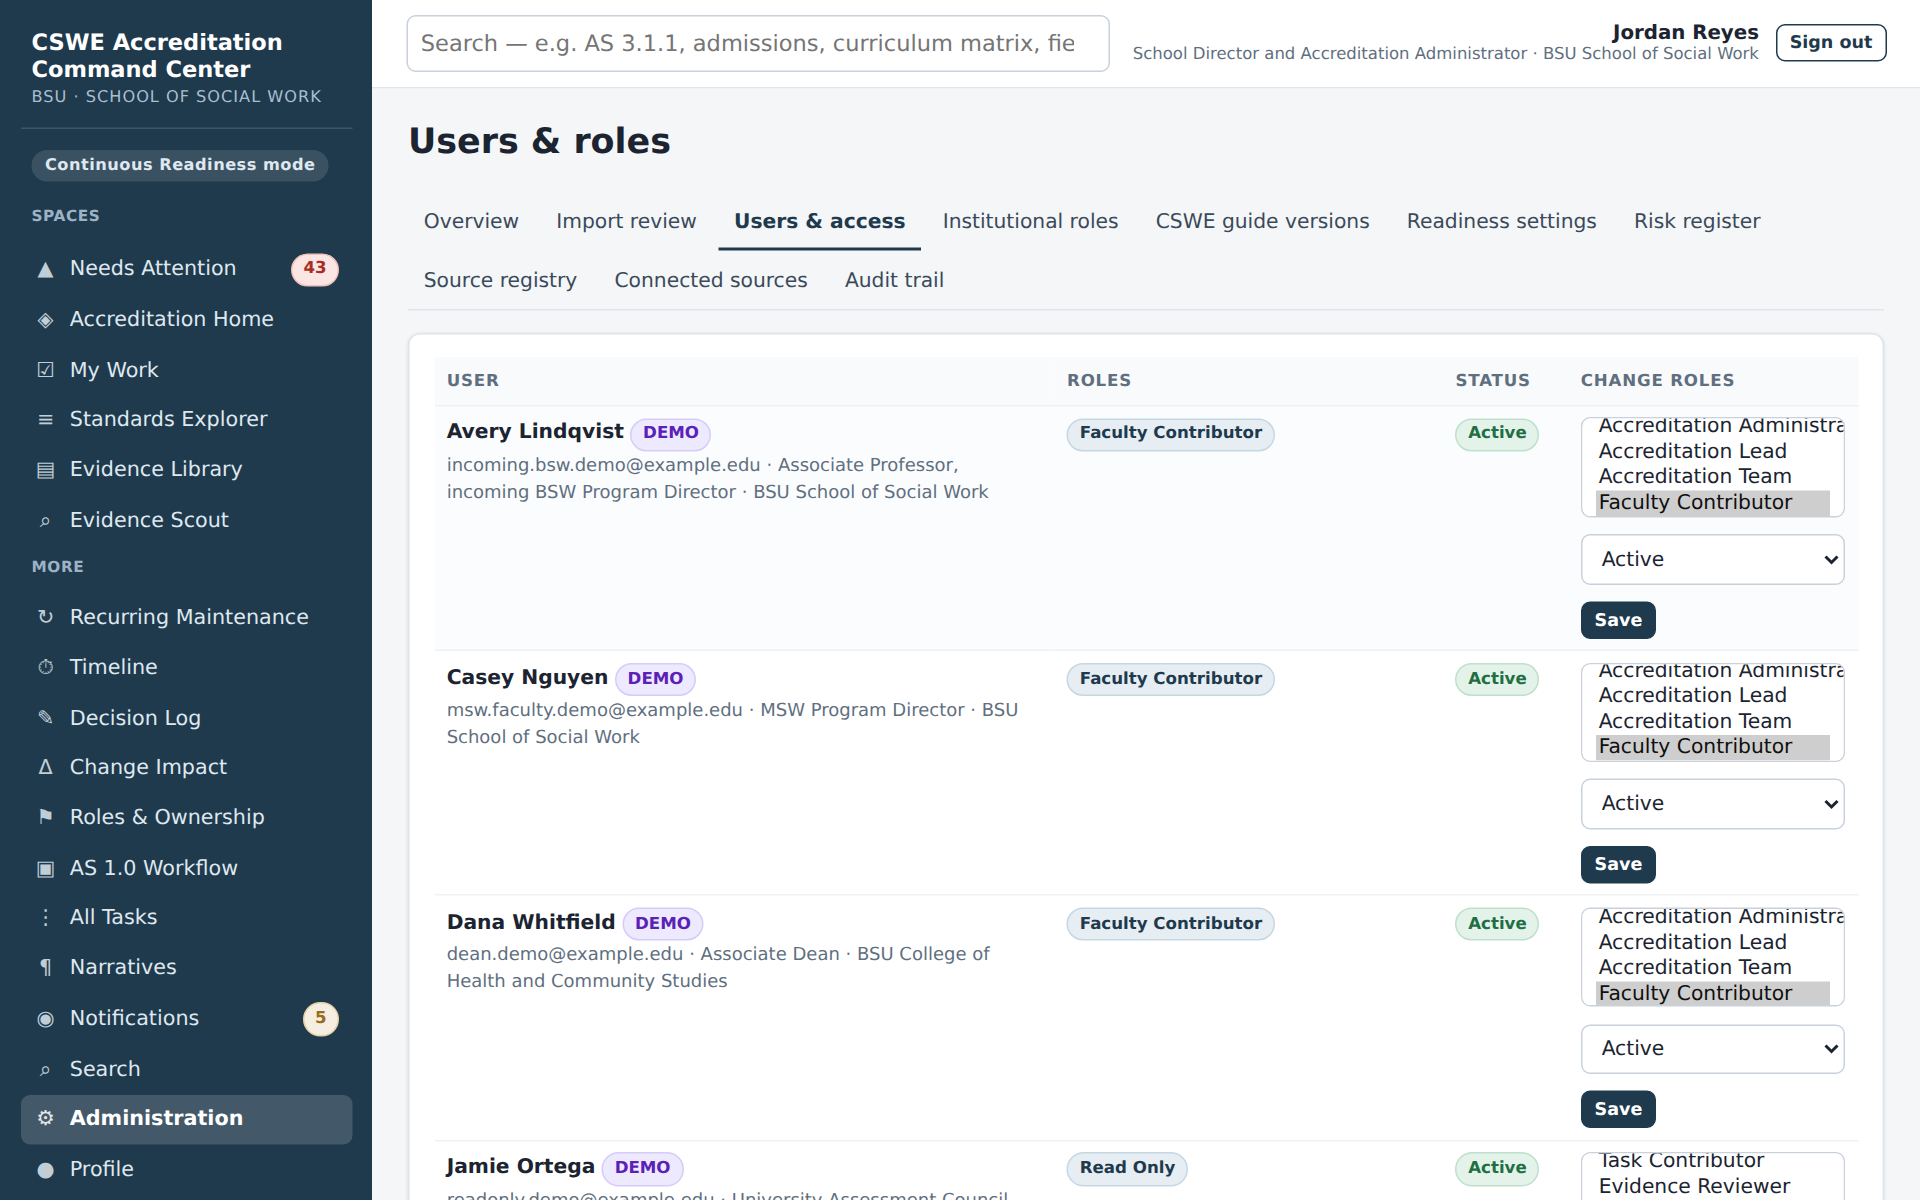The image size is (1920, 1200).
Task: Click incoming.bsw.demo@example.edu email text
Action: click(603, 465)
